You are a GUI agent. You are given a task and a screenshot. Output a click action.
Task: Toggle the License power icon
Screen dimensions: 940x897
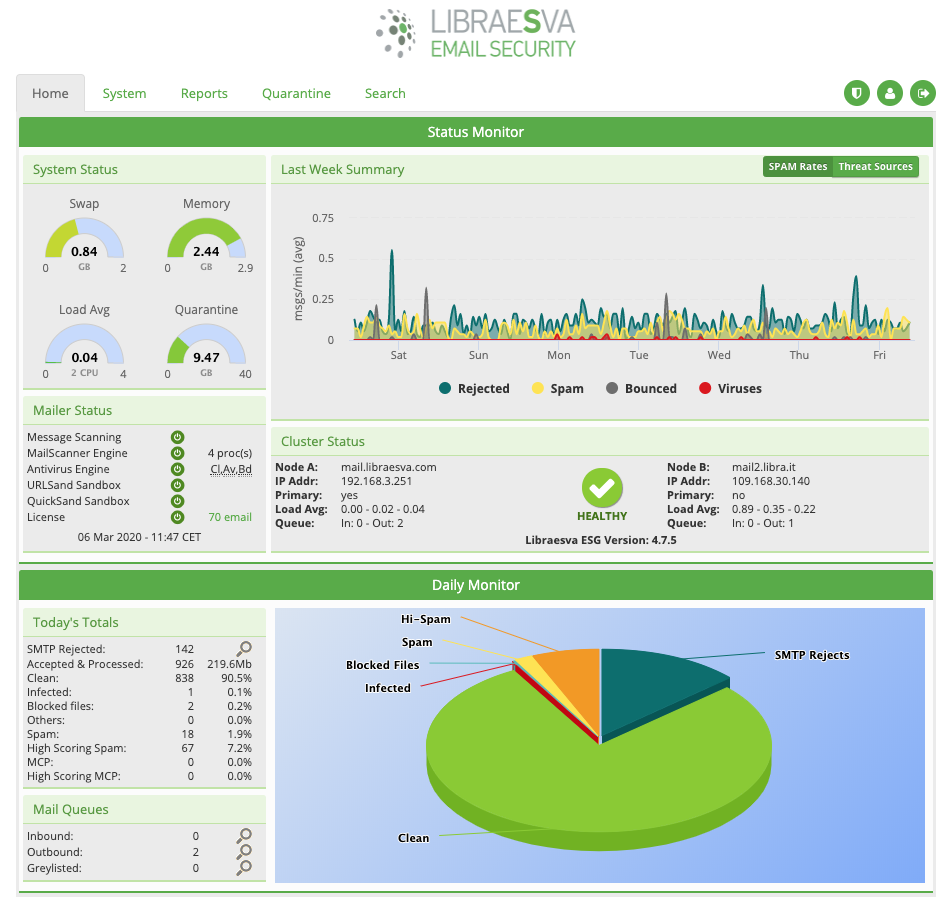pos(177,517)
